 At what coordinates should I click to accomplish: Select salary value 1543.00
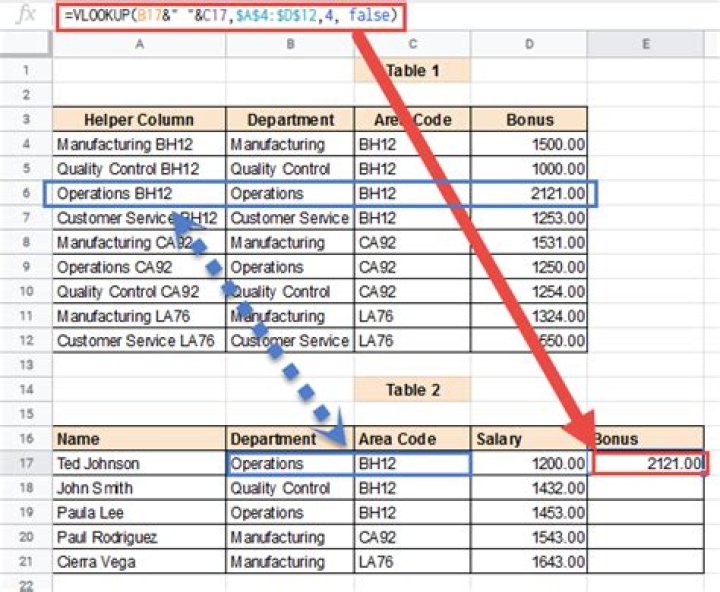tap(529, 537)
